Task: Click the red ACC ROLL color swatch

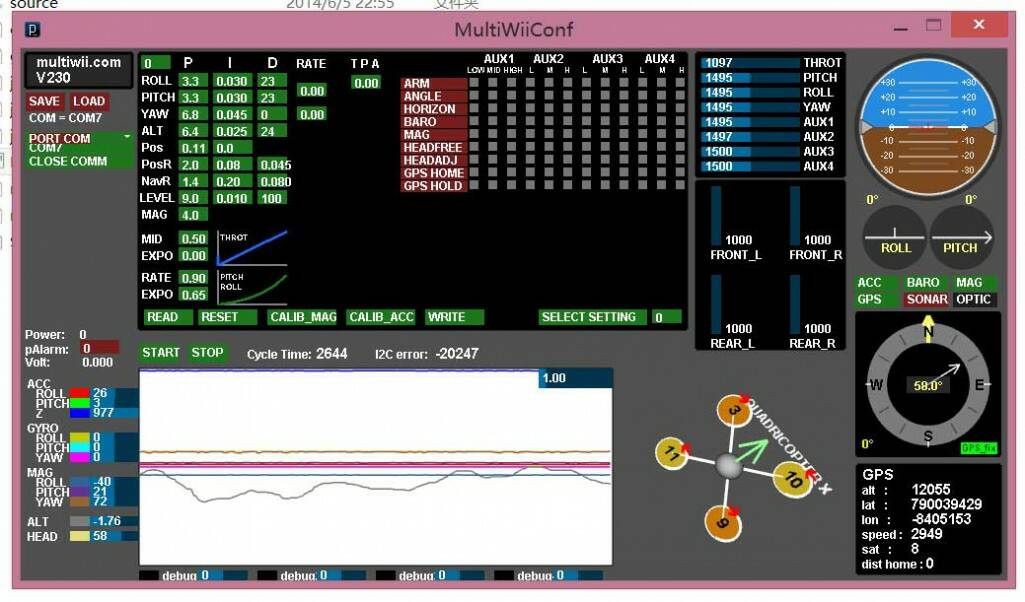Action: [x=79, y=393]
